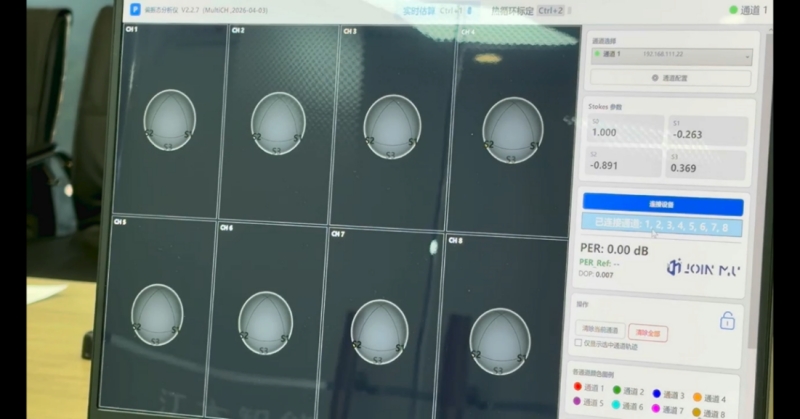Select the CH 1 Poincaré sphere view

pyautogui.click(x=170, y=120)
